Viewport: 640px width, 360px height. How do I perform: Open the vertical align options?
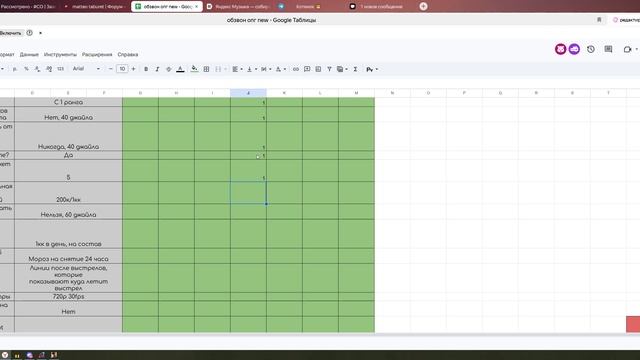(x=251, y=69)
